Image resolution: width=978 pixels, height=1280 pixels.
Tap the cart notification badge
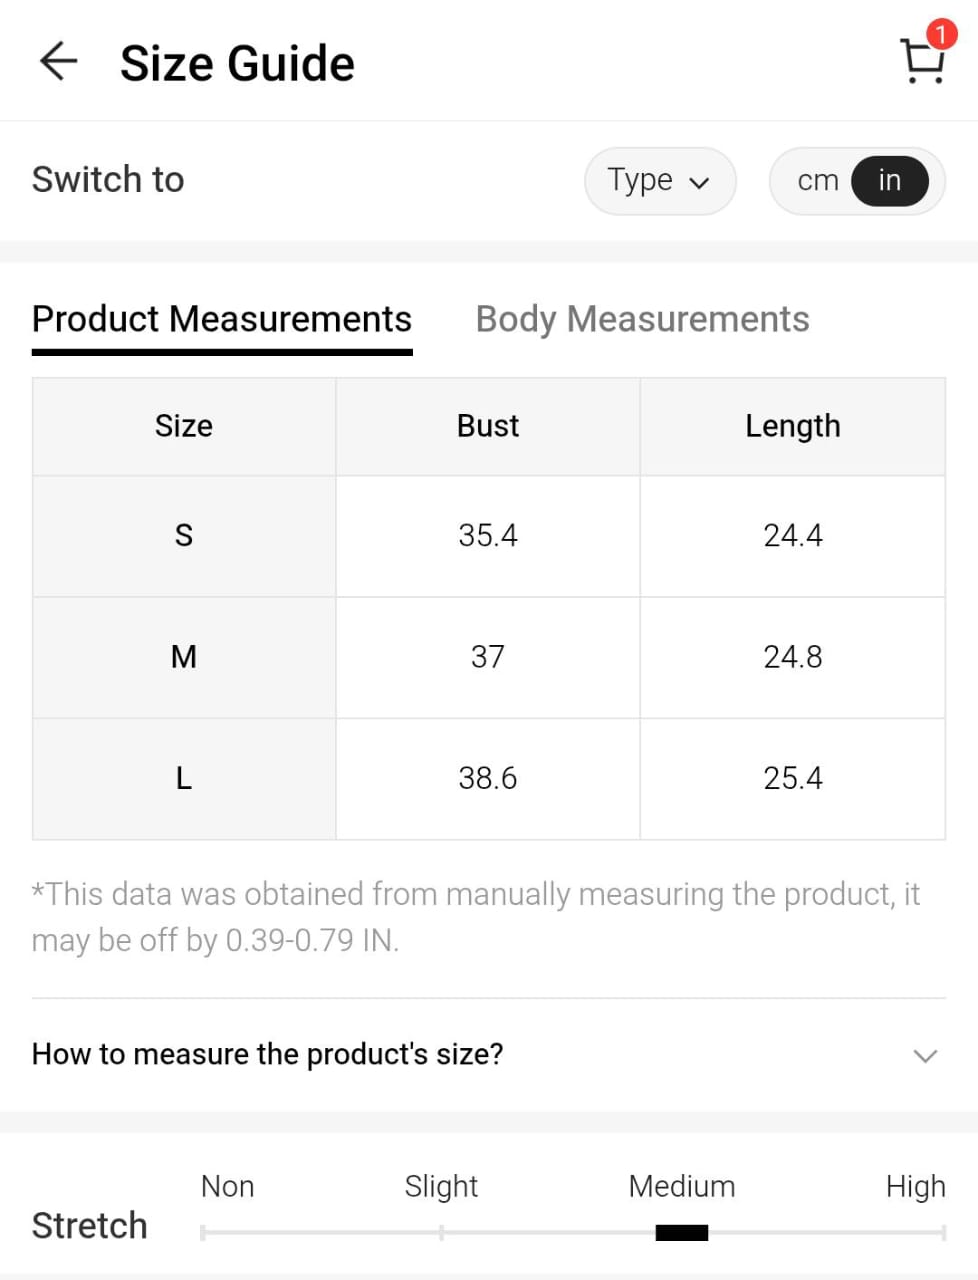[x=940, y=34]
